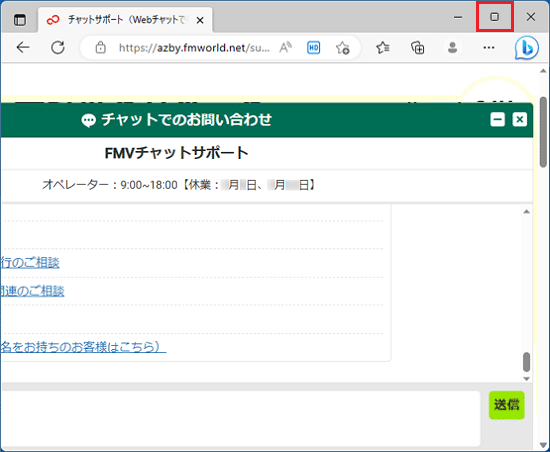Close the チャットでのお問い合わせ chat panel
Screen dimensions: 550x452
519,120
